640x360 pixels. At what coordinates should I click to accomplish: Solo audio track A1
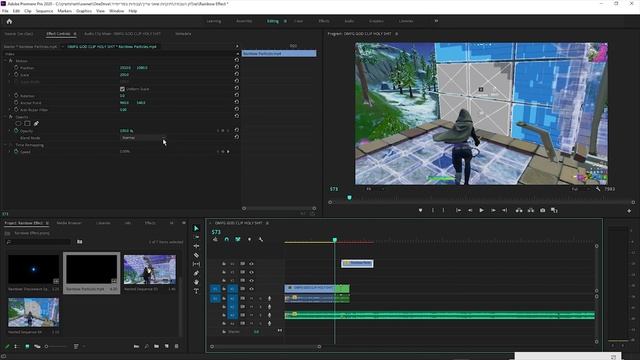click(x=260, y=298)
